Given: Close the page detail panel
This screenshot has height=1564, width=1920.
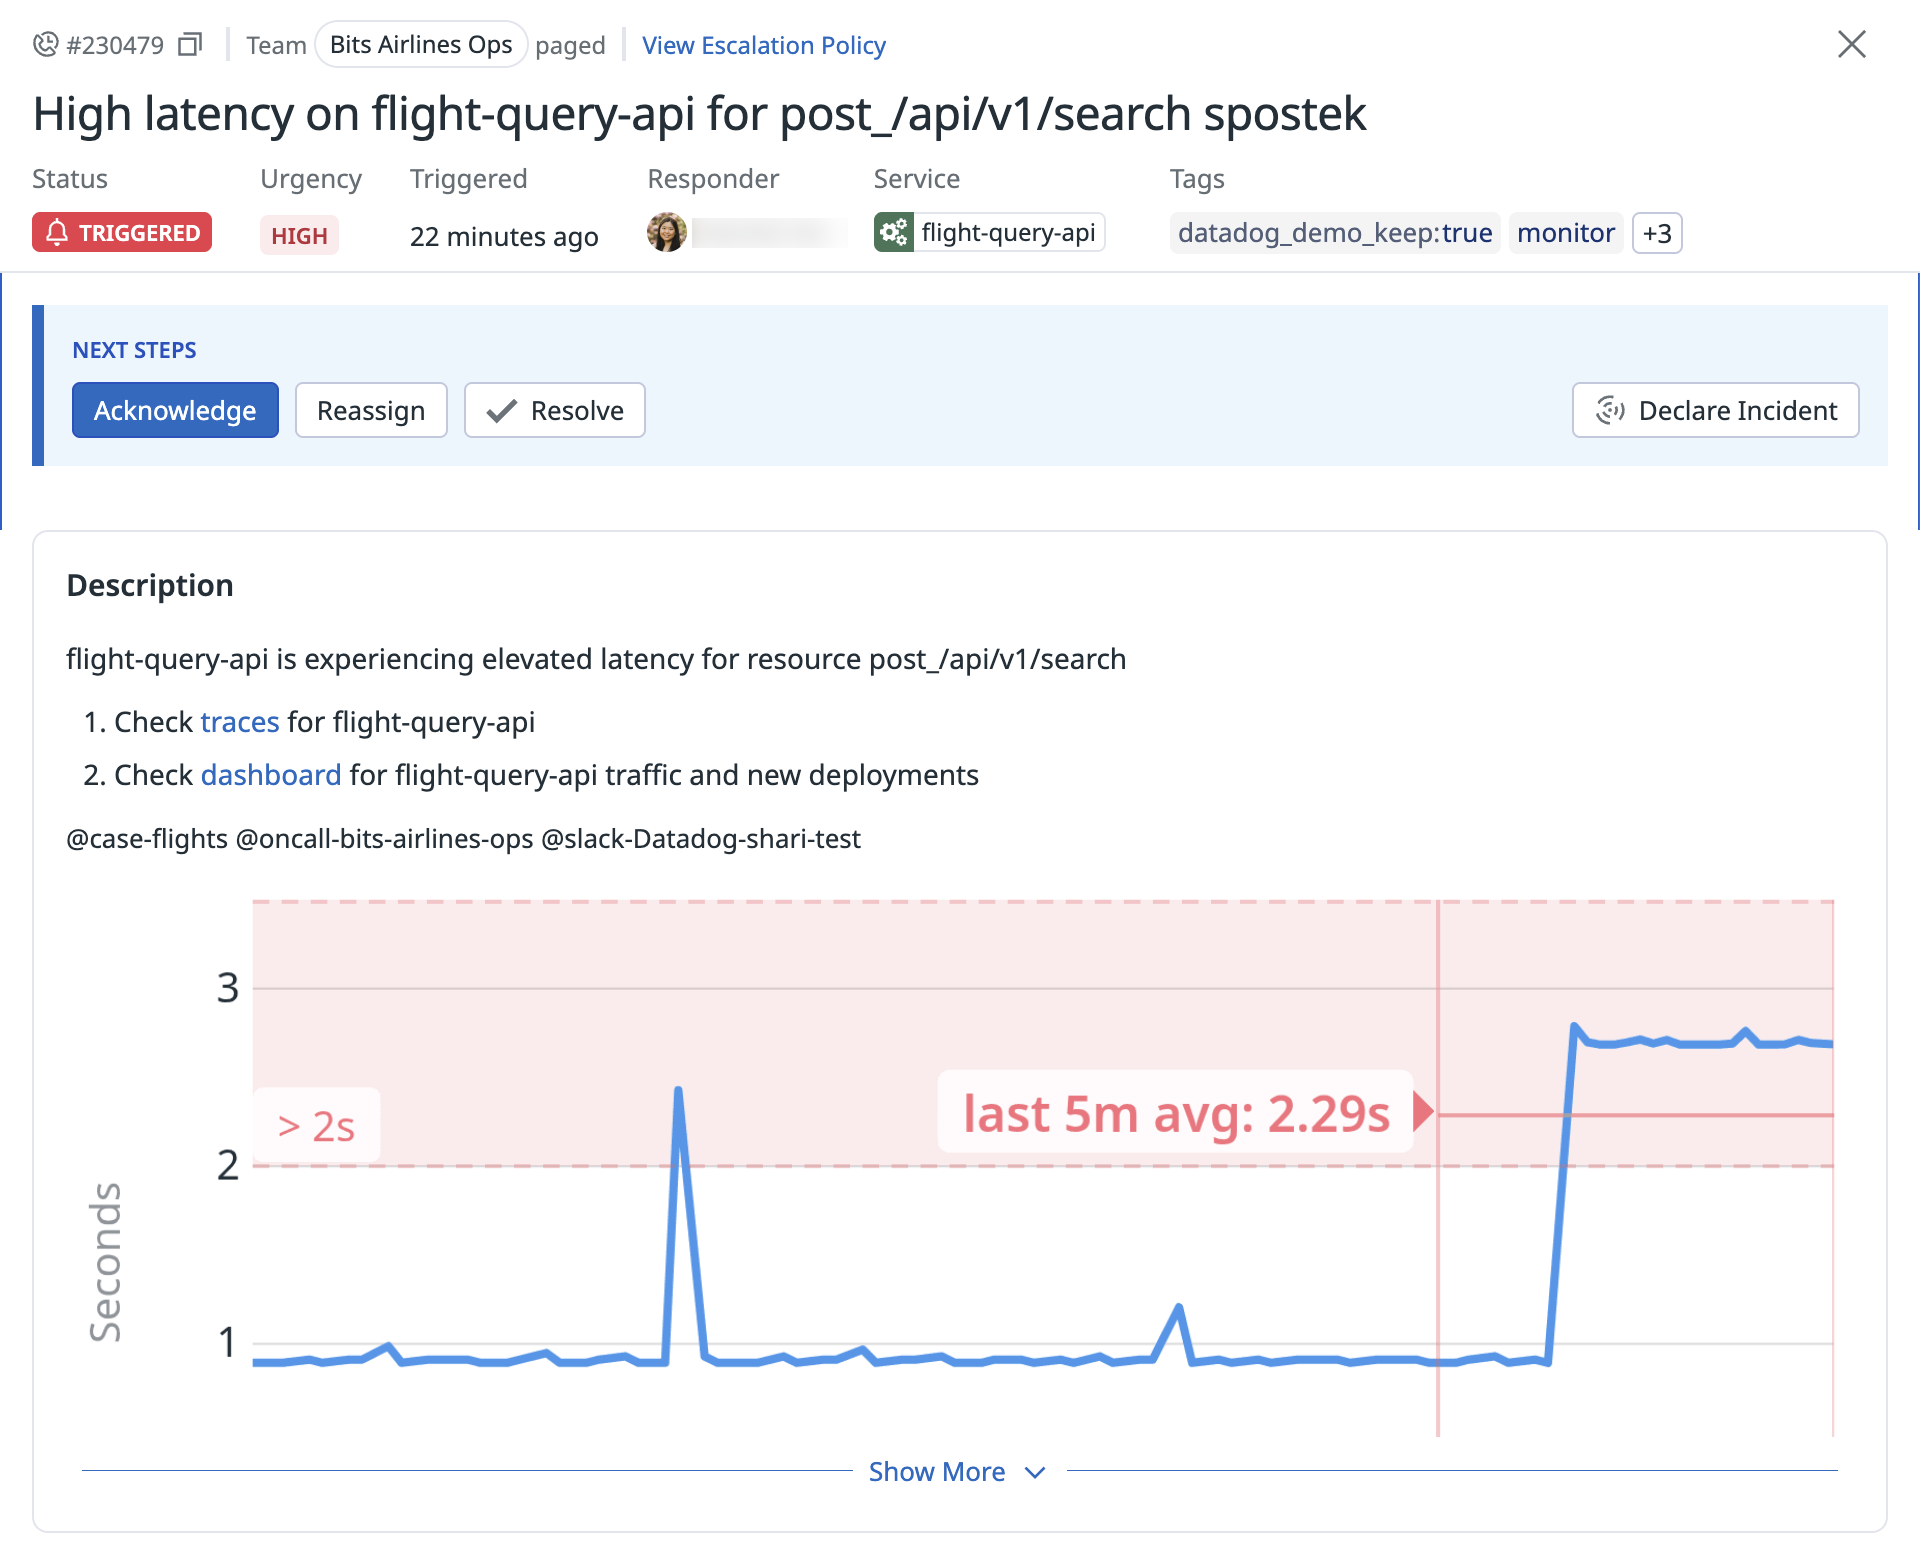Looking at the screenshot, I should point(1851,44).
